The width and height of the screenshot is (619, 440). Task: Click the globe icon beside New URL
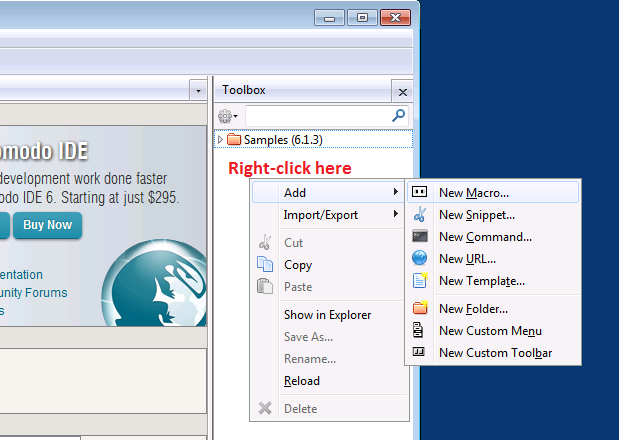click(419, 258)
